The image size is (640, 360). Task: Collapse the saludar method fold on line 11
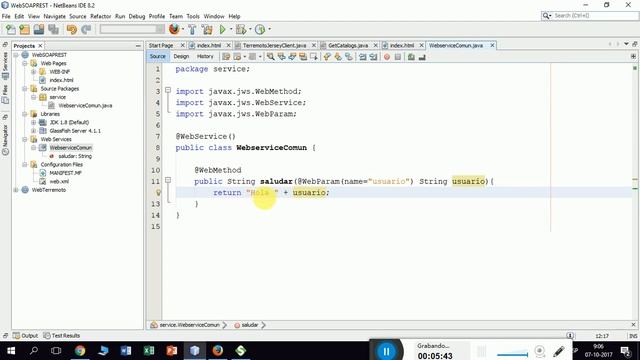[168, 180]
